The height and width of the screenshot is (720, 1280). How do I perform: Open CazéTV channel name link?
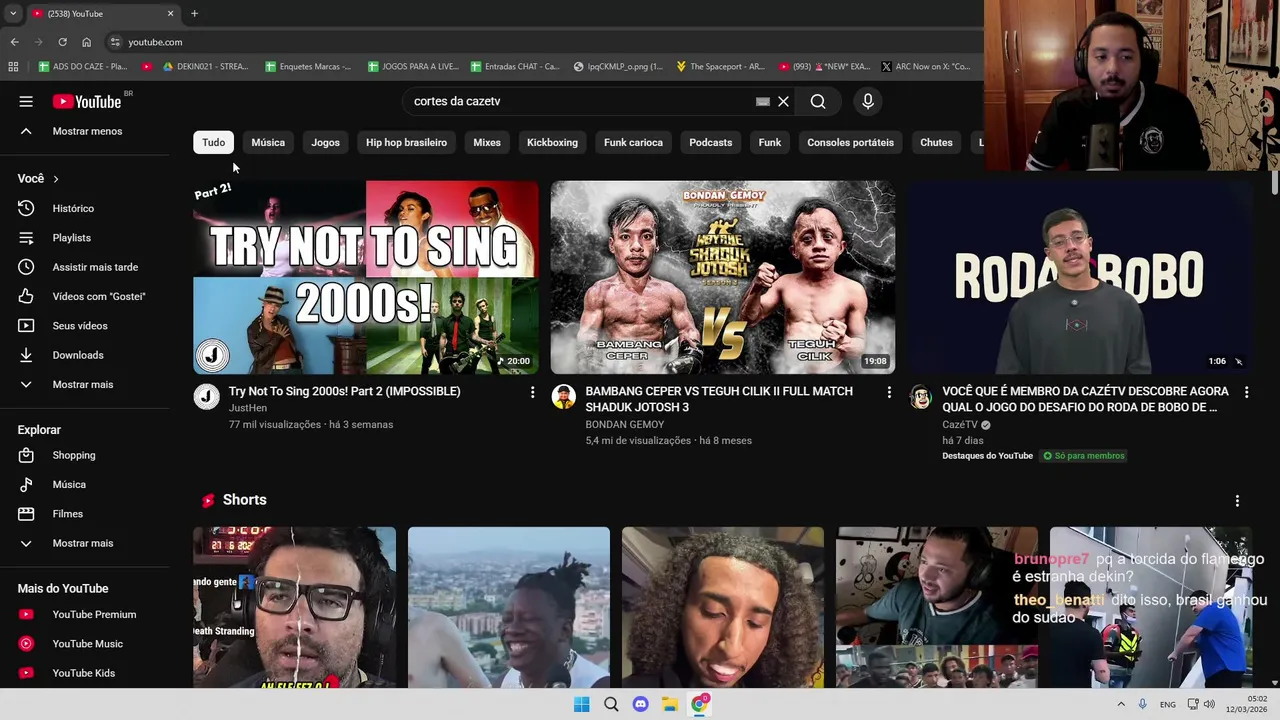pos(960,425)
